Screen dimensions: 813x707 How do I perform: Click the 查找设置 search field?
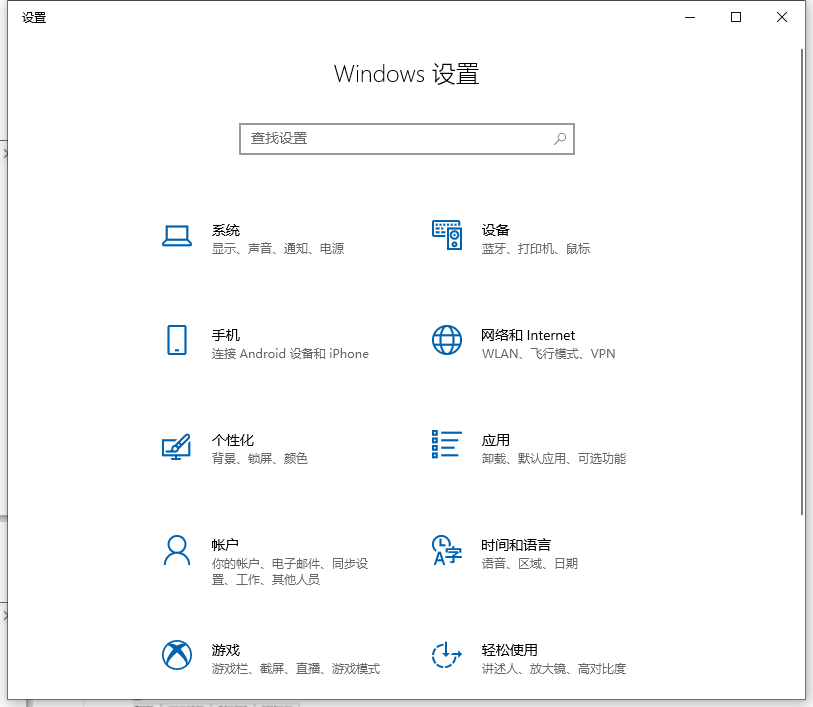407,139
